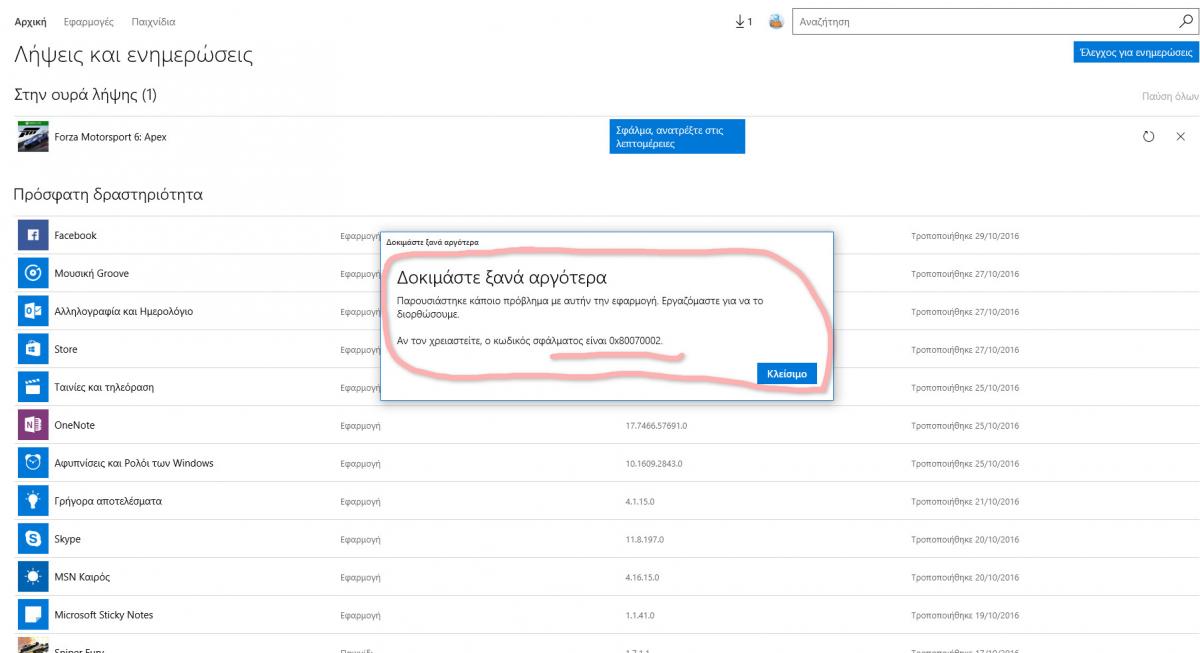Select the OneNote app name
The height and width of the screenshot is (653, 1200).
click(x=74, y=426)
